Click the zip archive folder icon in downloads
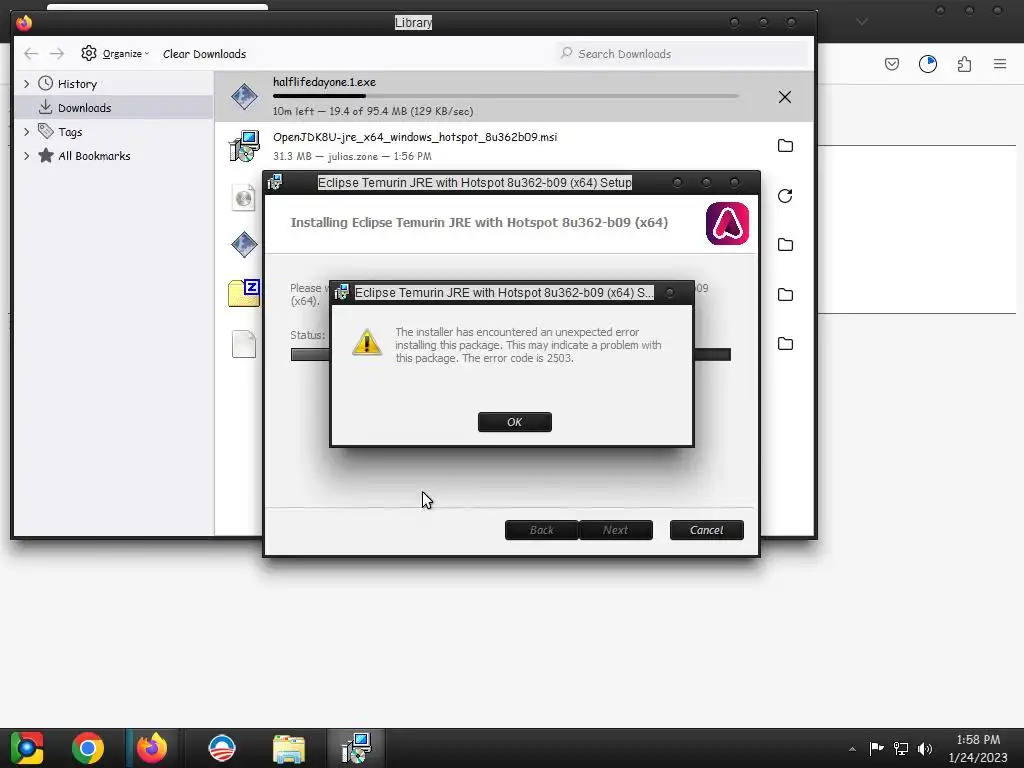The image size is (1024, 768). 244,293
